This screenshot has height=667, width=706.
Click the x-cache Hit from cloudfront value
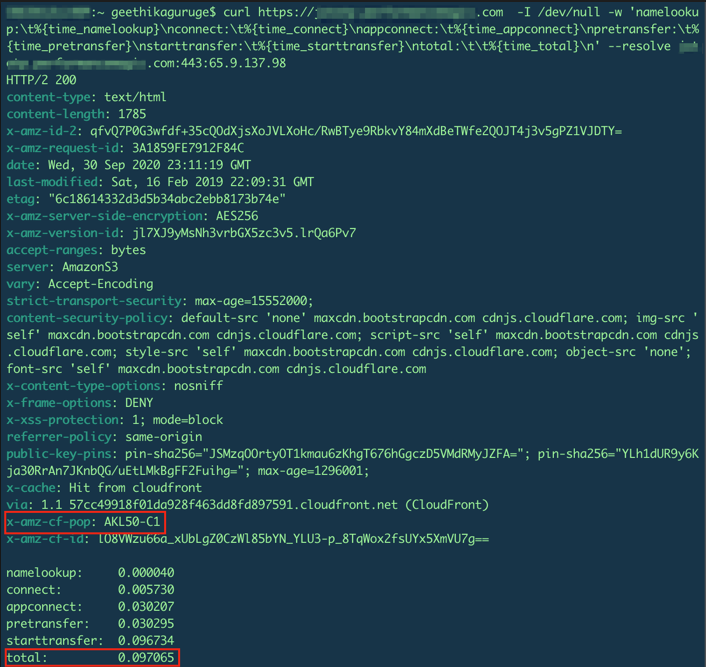[x=136, y=488]
